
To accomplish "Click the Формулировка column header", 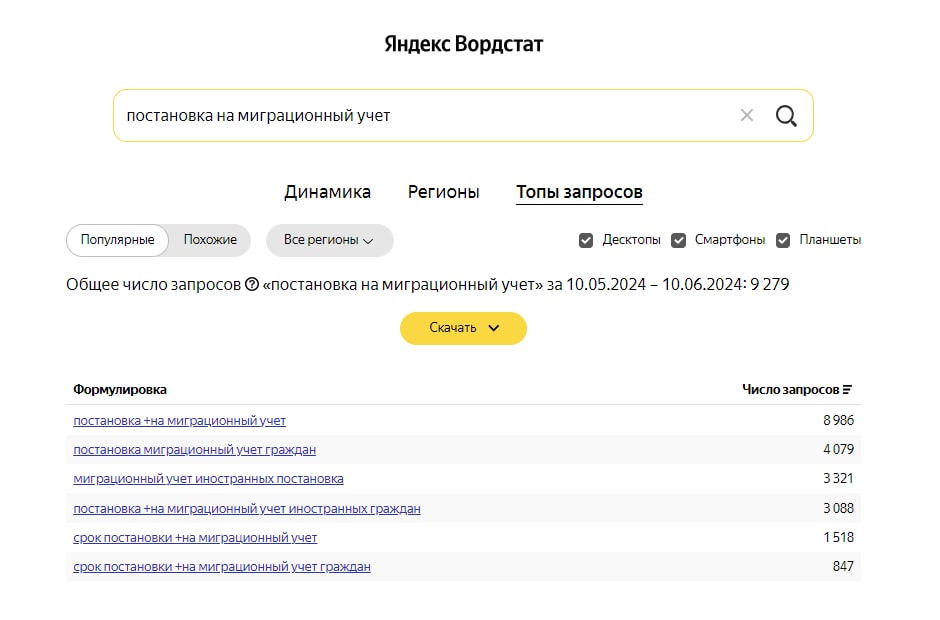I will coord(120,390).
